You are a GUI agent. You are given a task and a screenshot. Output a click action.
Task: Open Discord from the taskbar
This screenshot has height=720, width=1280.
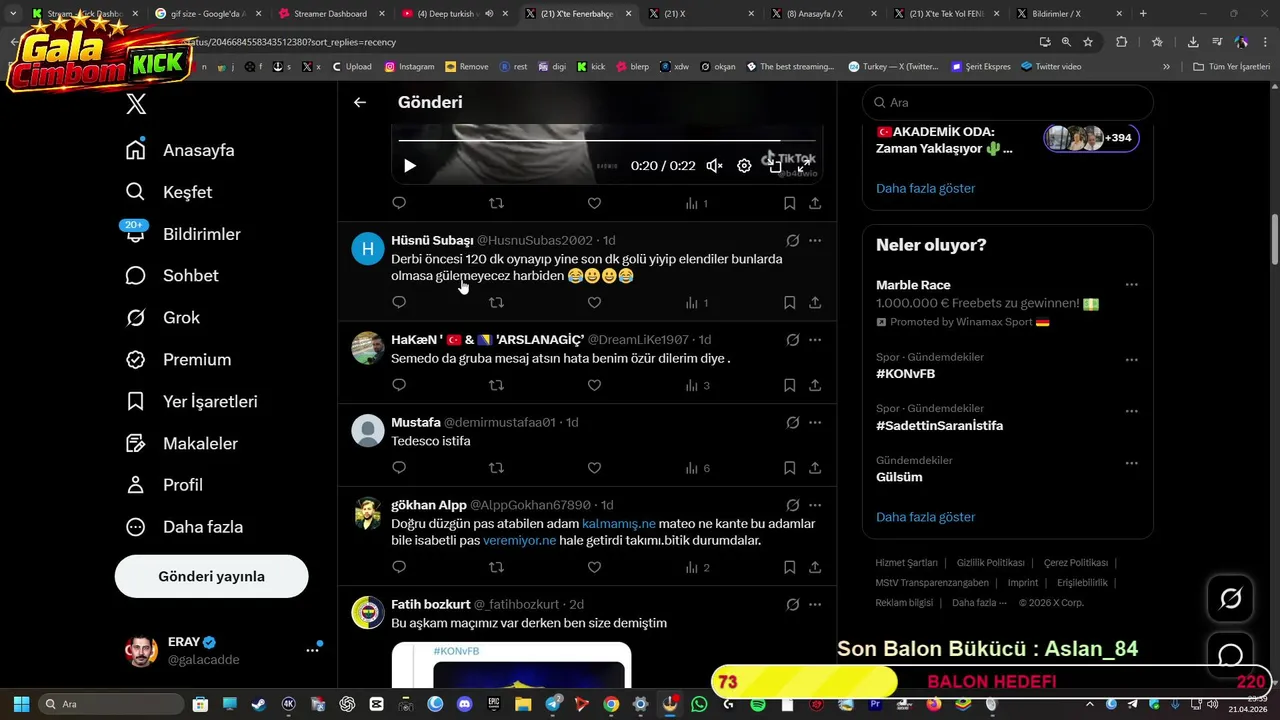(465, 704)
